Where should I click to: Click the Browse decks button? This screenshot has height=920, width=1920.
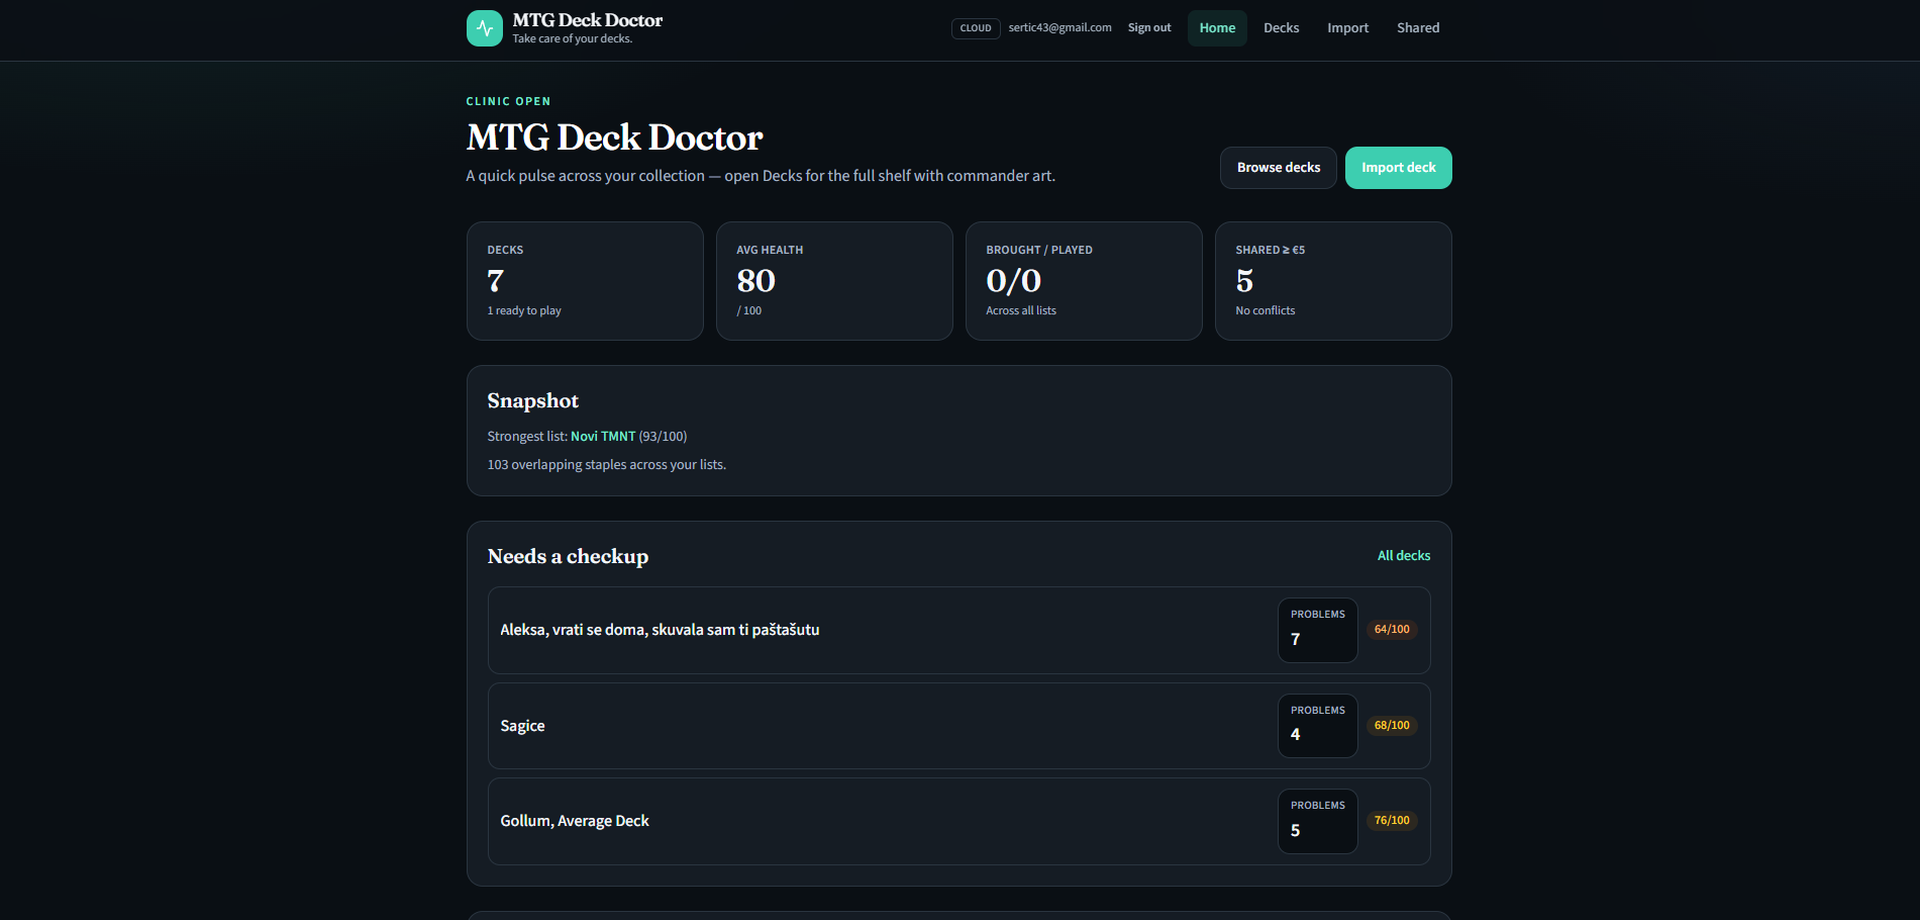[x=1278, y=168]
